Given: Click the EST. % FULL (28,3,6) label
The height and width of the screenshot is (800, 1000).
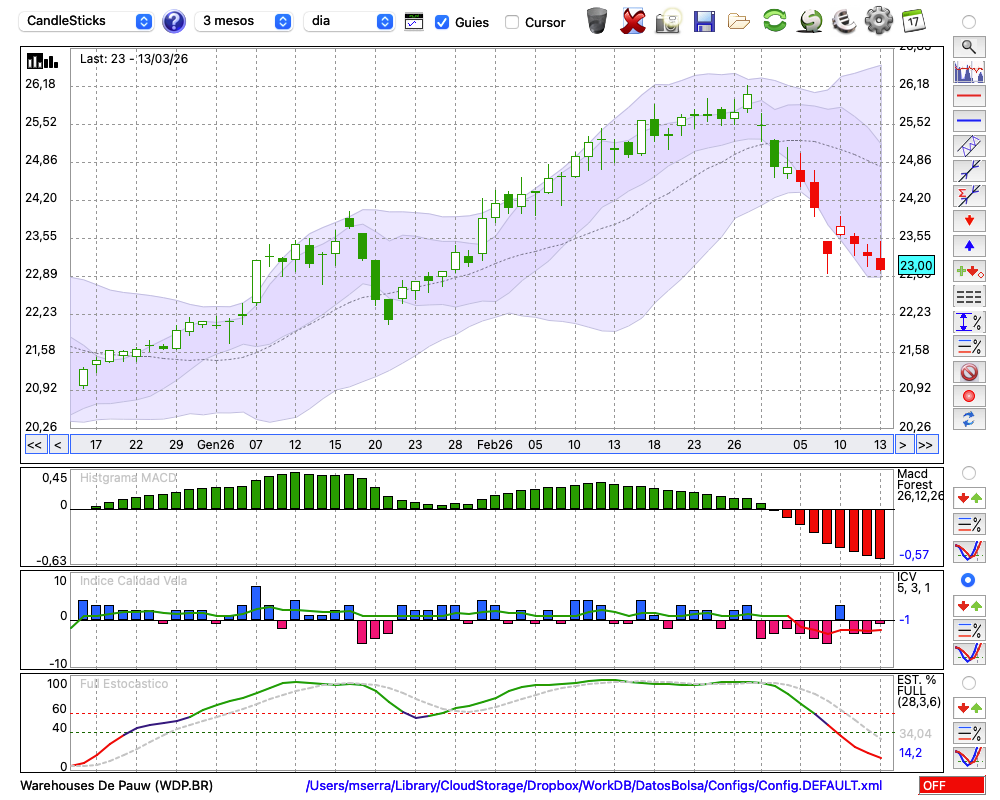Looking at the screenshot, I should 919,691.
